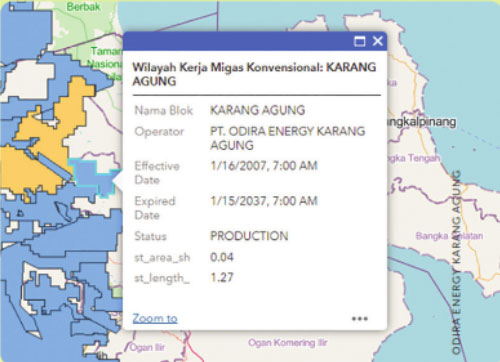Click the effective date "1/16/2007, 7:00 AM"
This screenshot has width=500, height=362.
point(264,166)
